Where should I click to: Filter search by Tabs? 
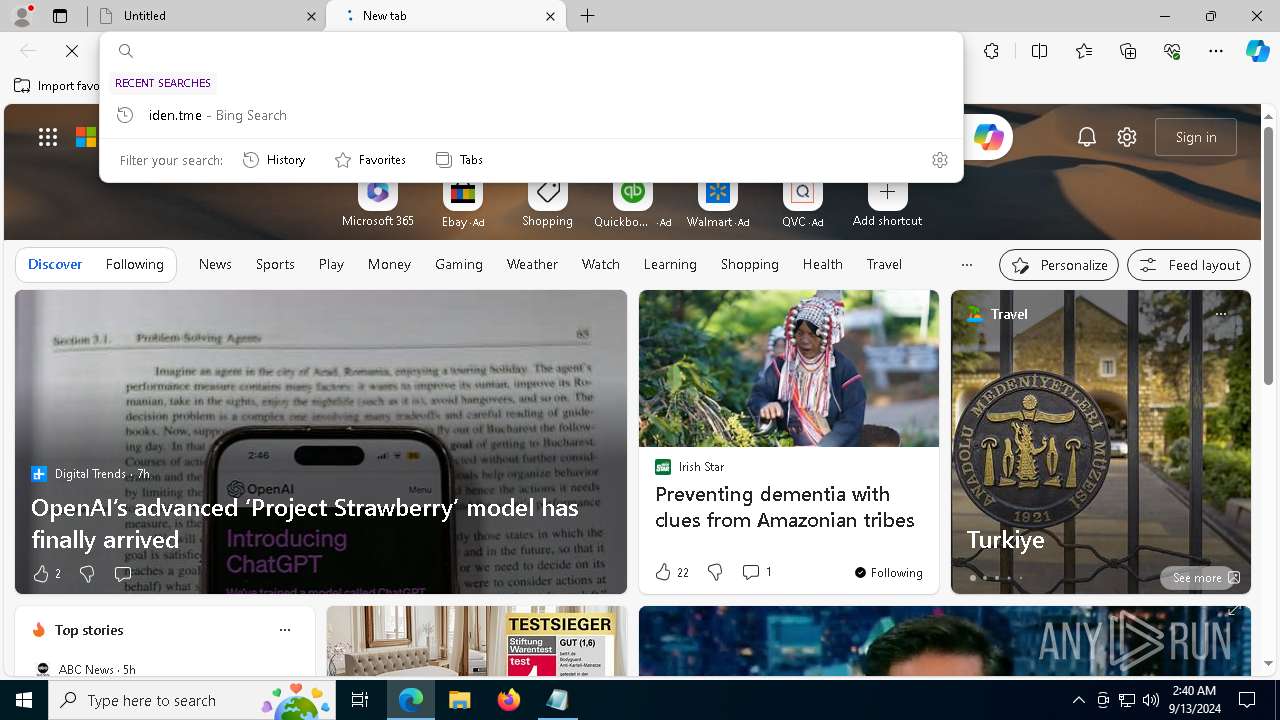coord(459,160)
